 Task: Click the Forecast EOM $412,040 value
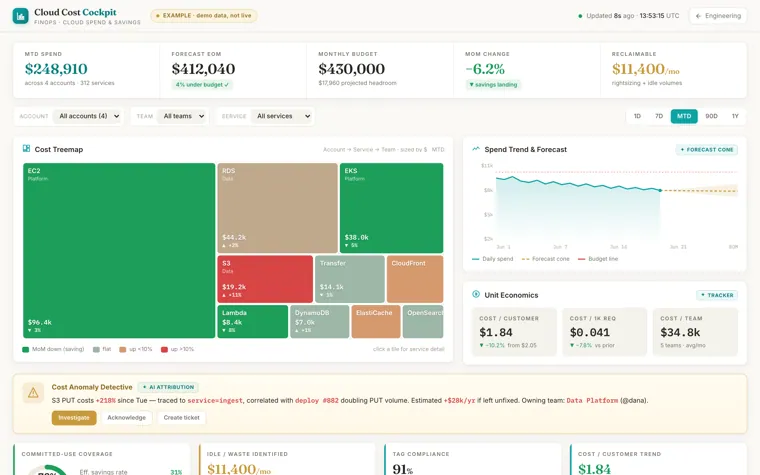[203, 69]
